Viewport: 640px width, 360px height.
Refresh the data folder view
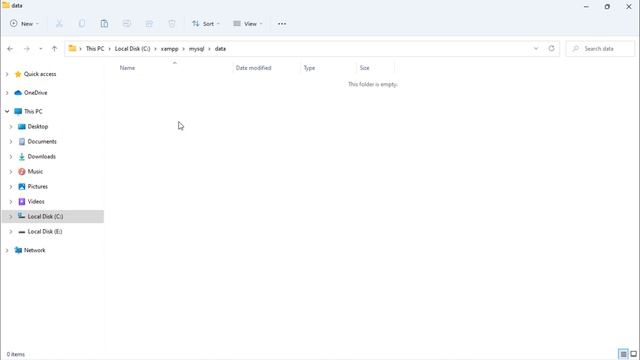551,49
